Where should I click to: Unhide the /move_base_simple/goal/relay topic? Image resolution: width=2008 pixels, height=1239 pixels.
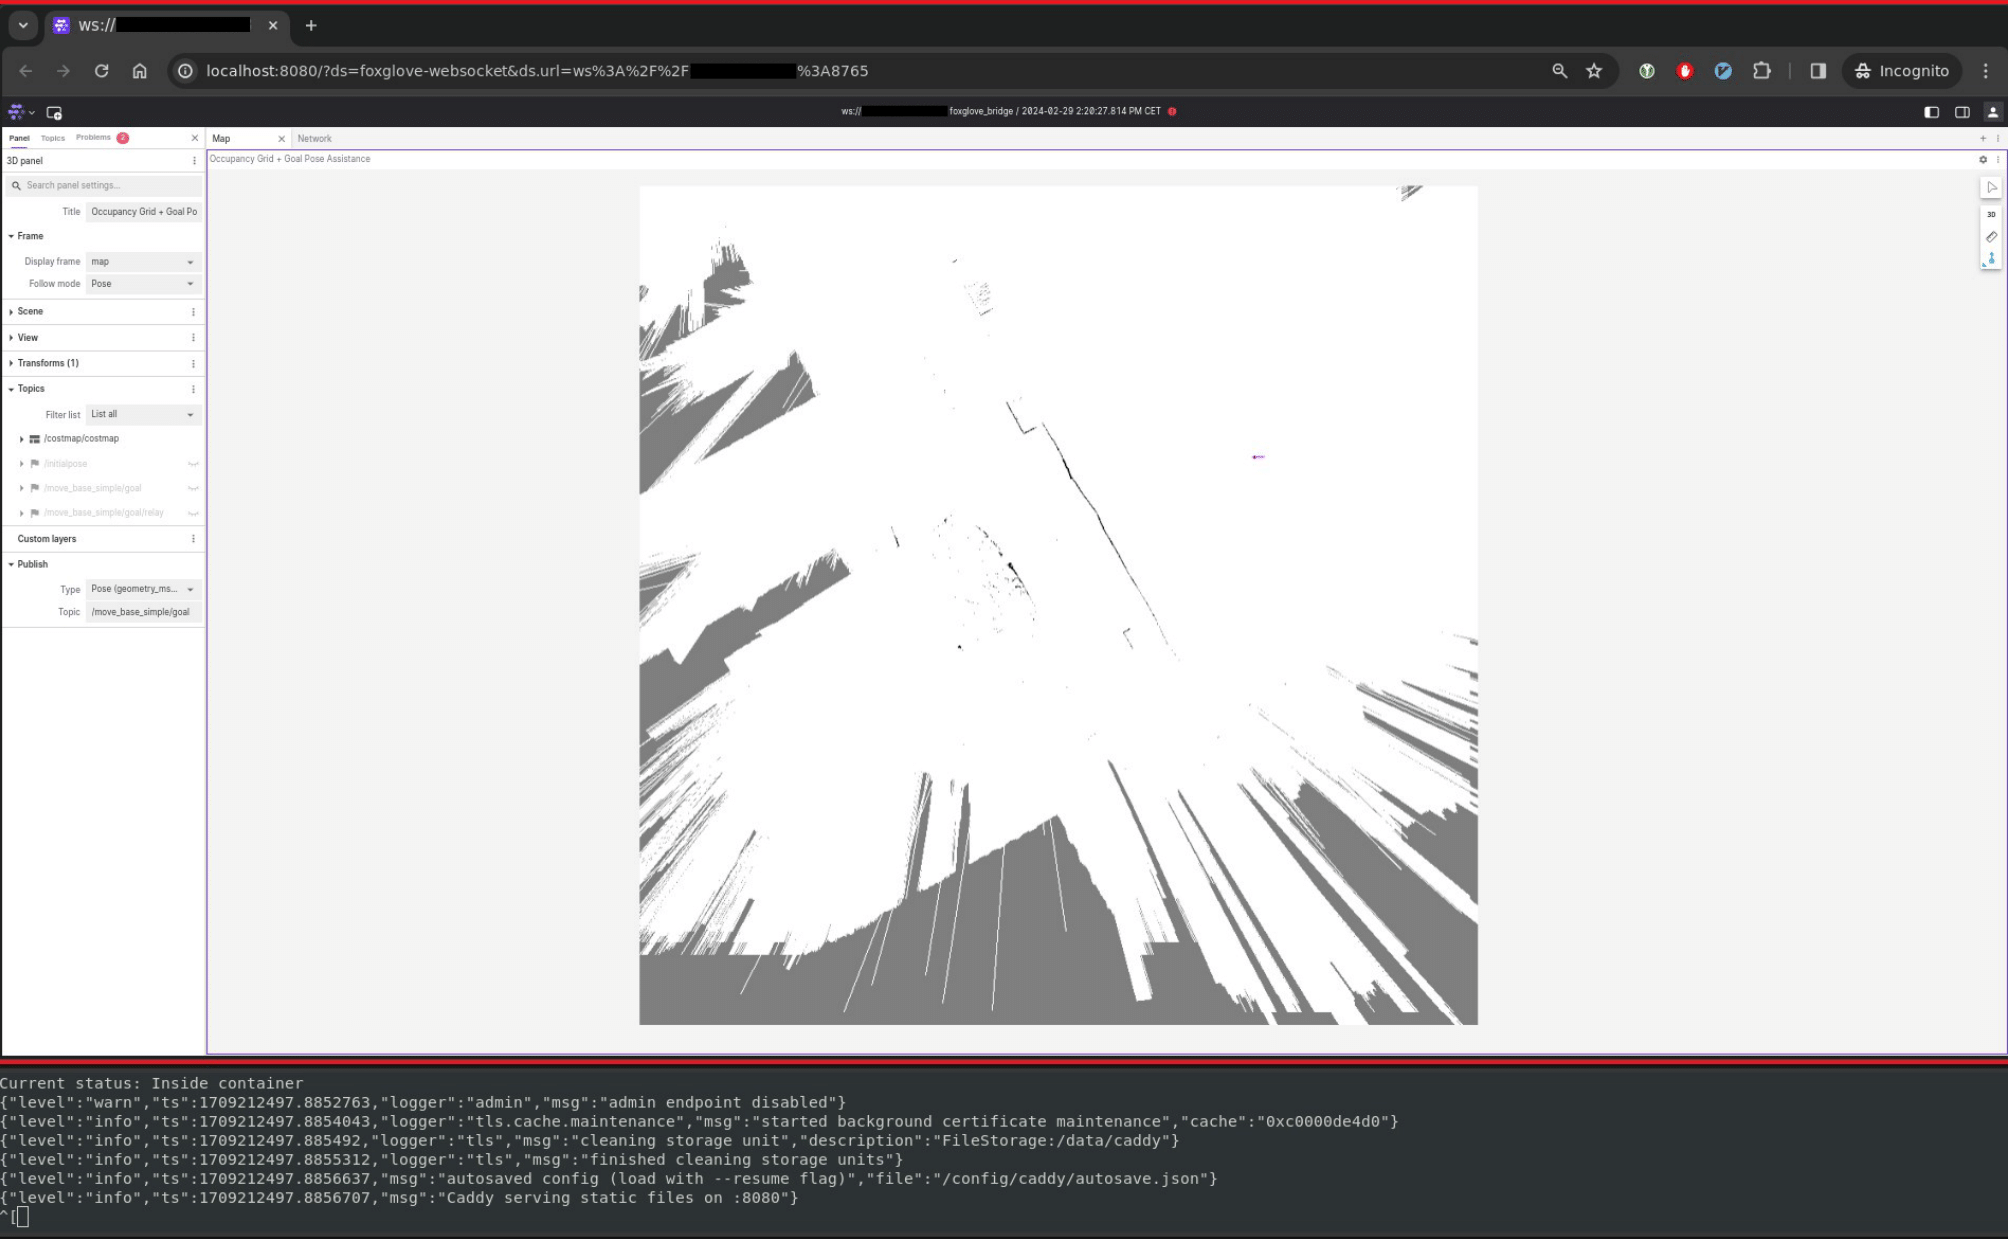193,513
